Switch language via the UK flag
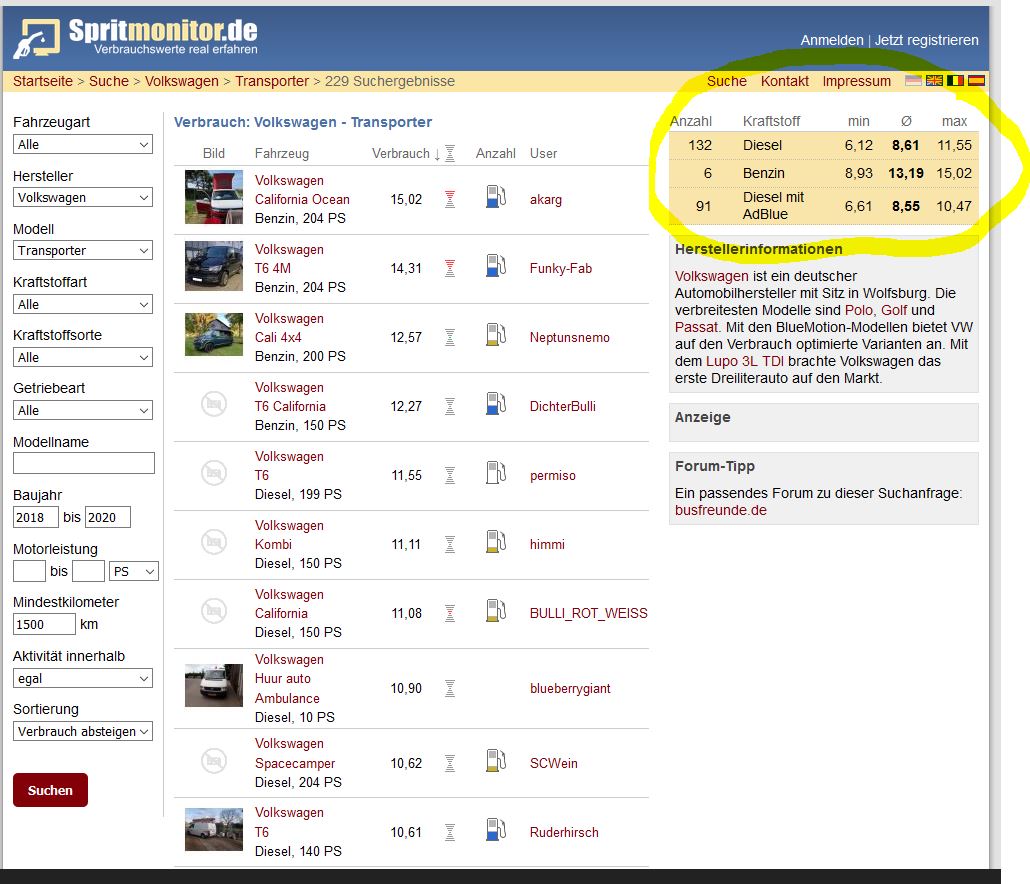Screen dimensions: 1030x884 pyautogui.click(x=935, y=81)
